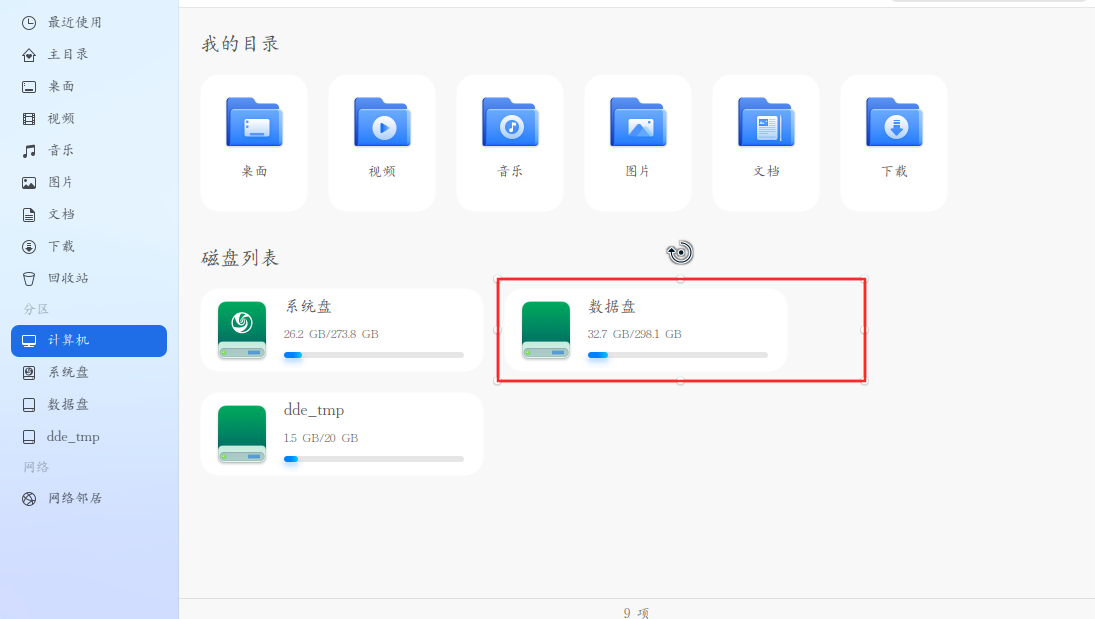Screen dimensions: 1095x619
Task: Click the 文档 sidebar icon
Action: click(x=29, y=214)
